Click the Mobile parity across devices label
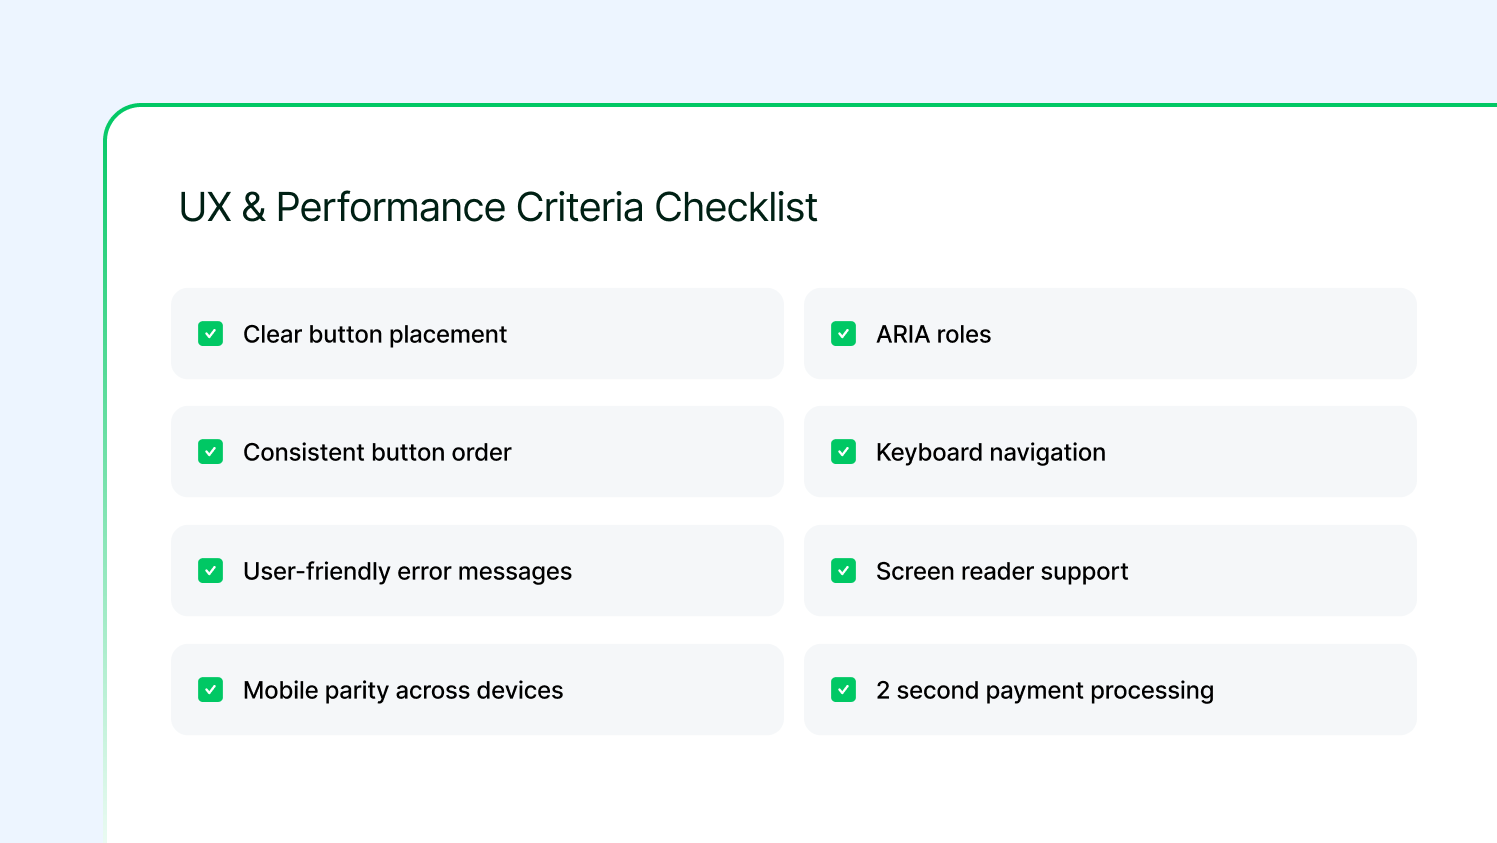 coord(403,690)
